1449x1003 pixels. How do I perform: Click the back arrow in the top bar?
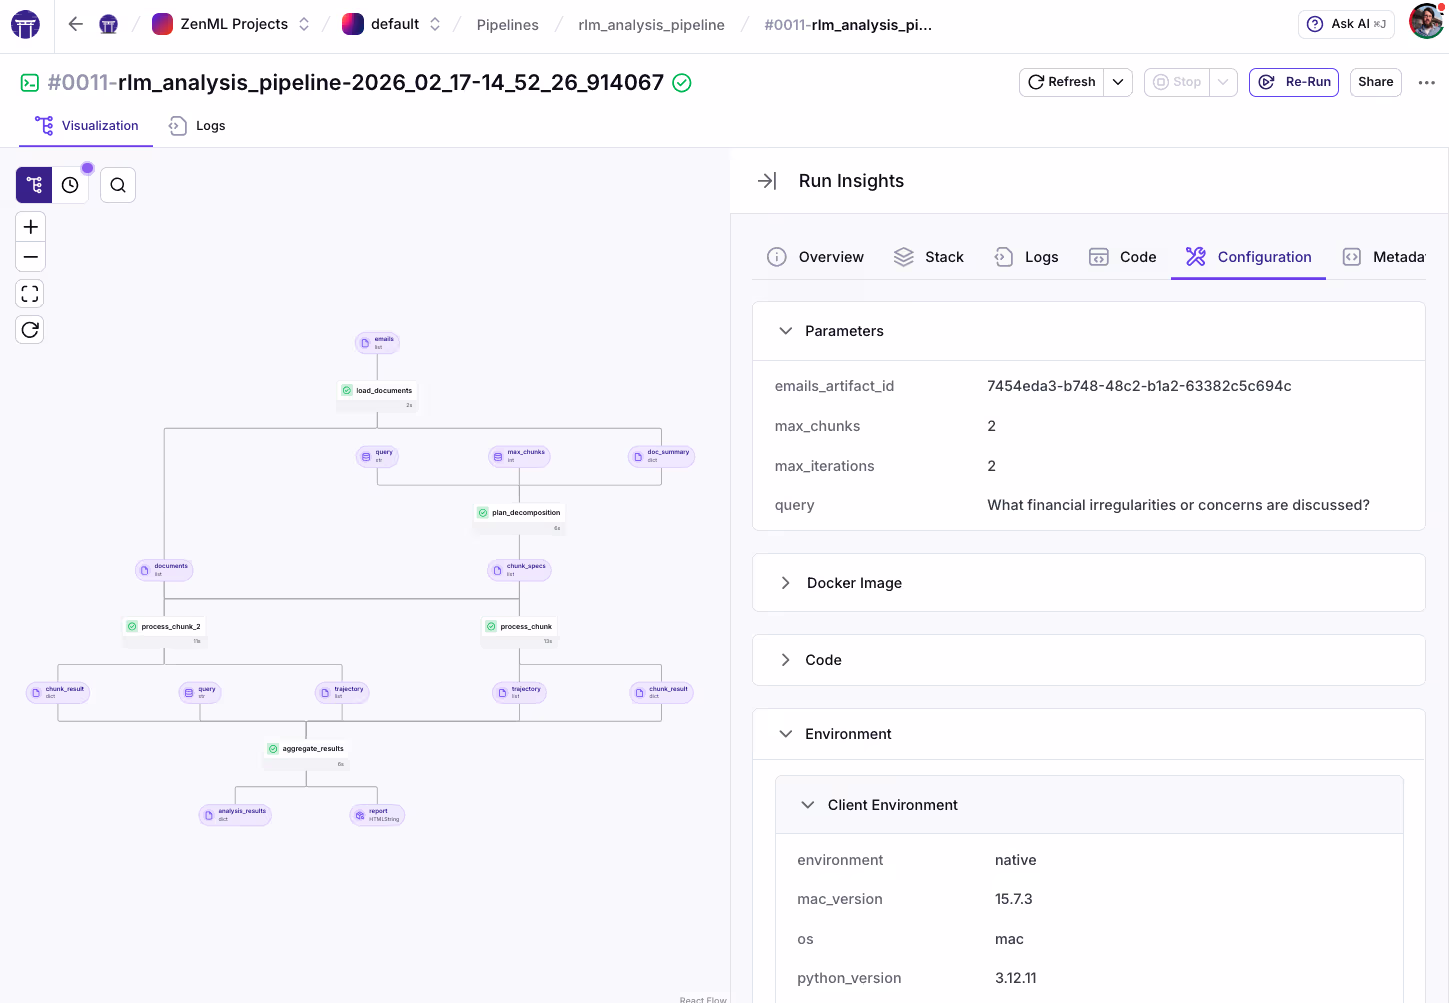click(x=75, y=23)
